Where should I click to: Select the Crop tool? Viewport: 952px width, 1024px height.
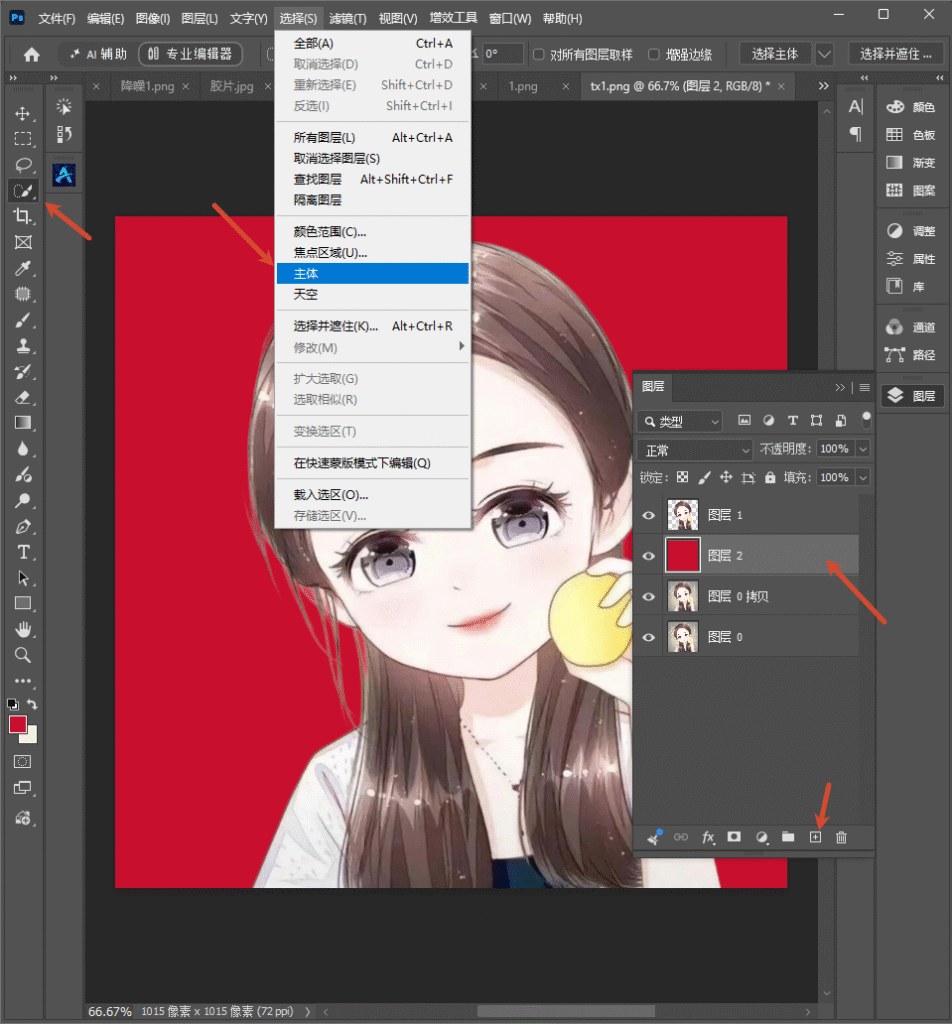coord(23,216)
